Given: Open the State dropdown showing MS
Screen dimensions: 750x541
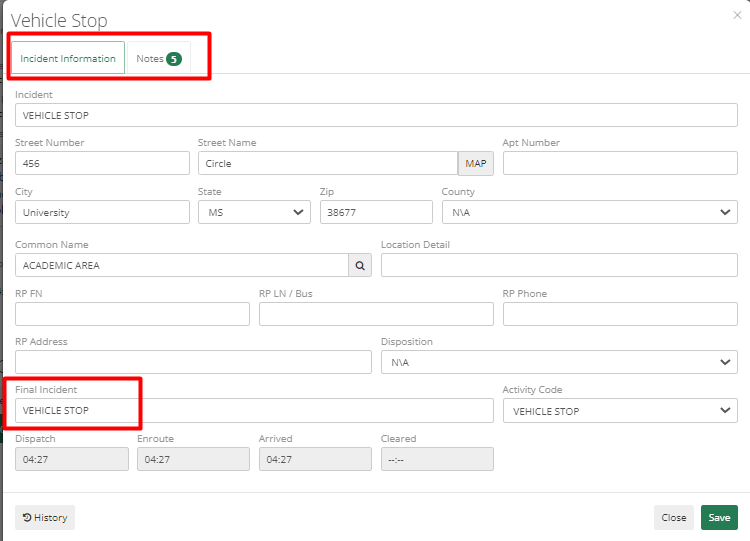Looking at the screenshot, I should [254, 212].
